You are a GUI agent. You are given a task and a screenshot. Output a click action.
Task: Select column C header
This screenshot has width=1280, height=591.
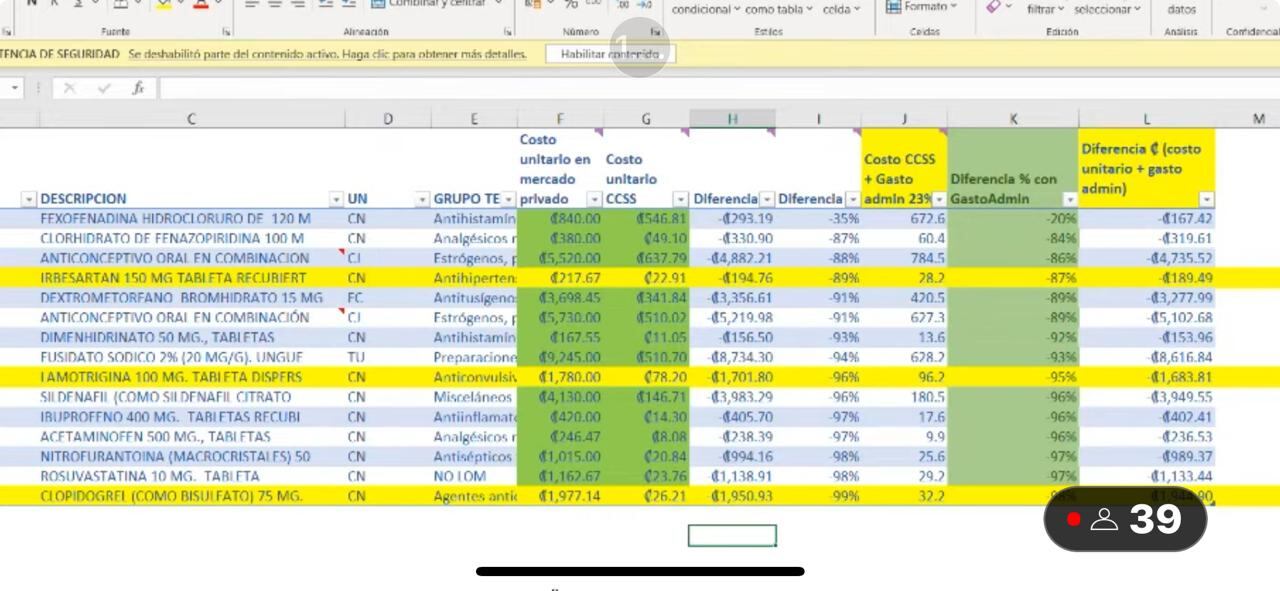click(191, 119)
